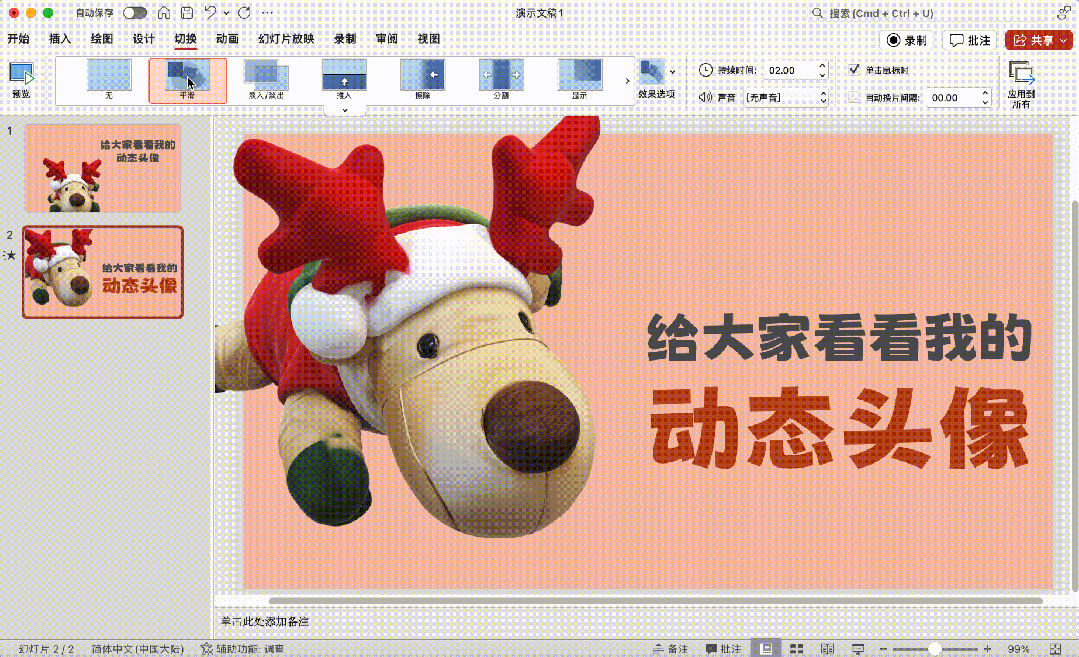Click the Home icon in title bar
Screen dimensions: 1079x657
(x=164, y=13)
